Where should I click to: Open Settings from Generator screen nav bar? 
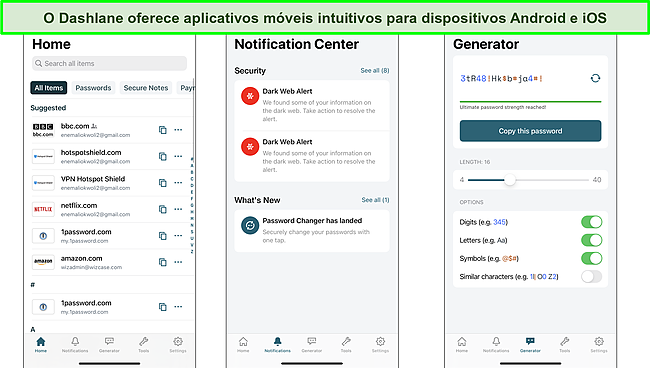(599, 345)
